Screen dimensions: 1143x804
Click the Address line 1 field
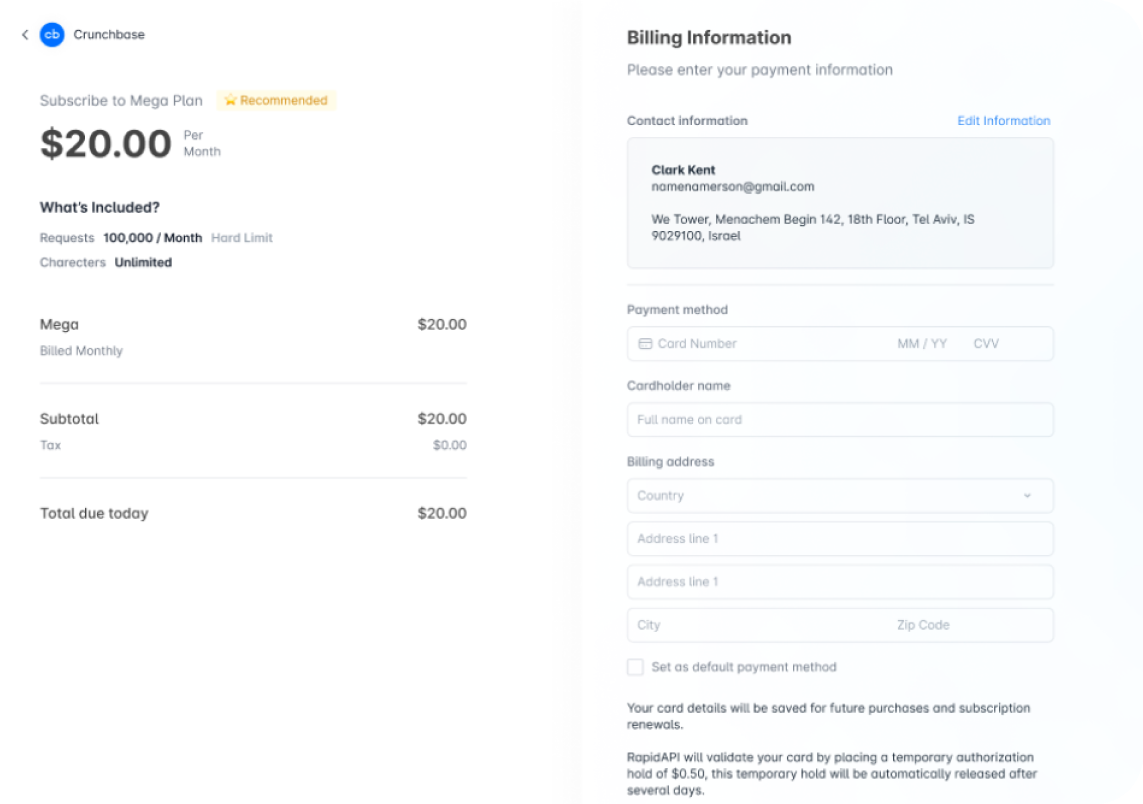pos(839,538)
